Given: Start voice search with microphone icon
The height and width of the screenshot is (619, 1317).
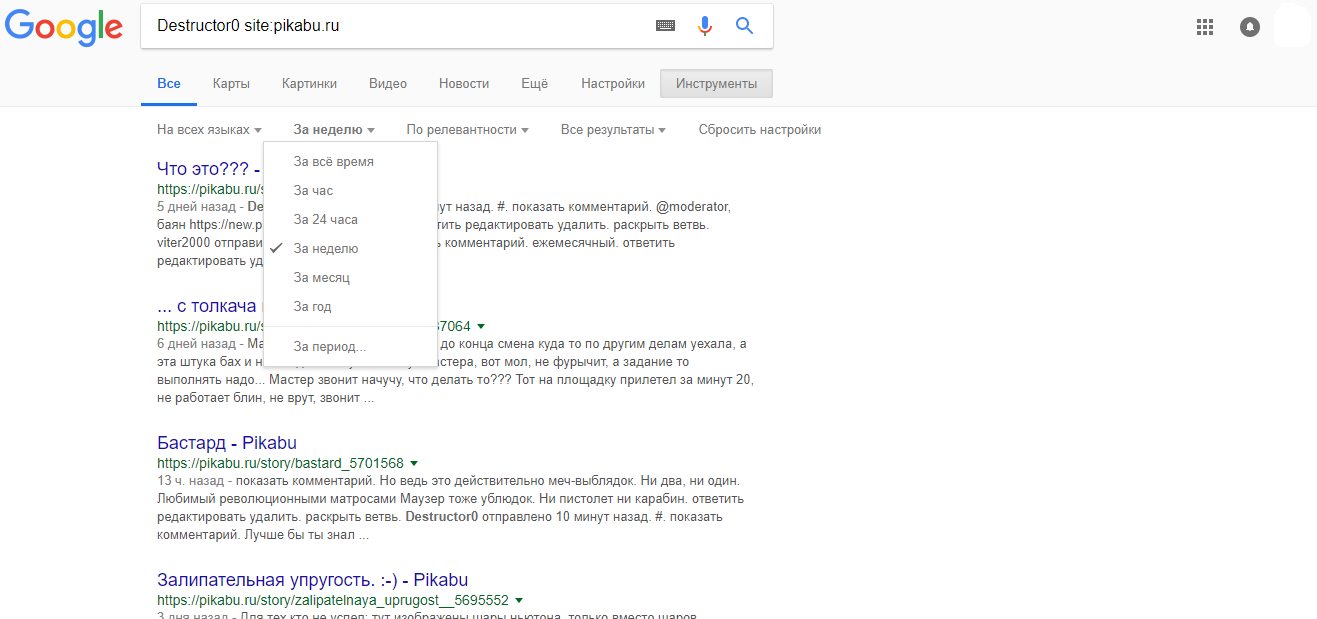Looking at the screenshot, I should coord(705,26).
